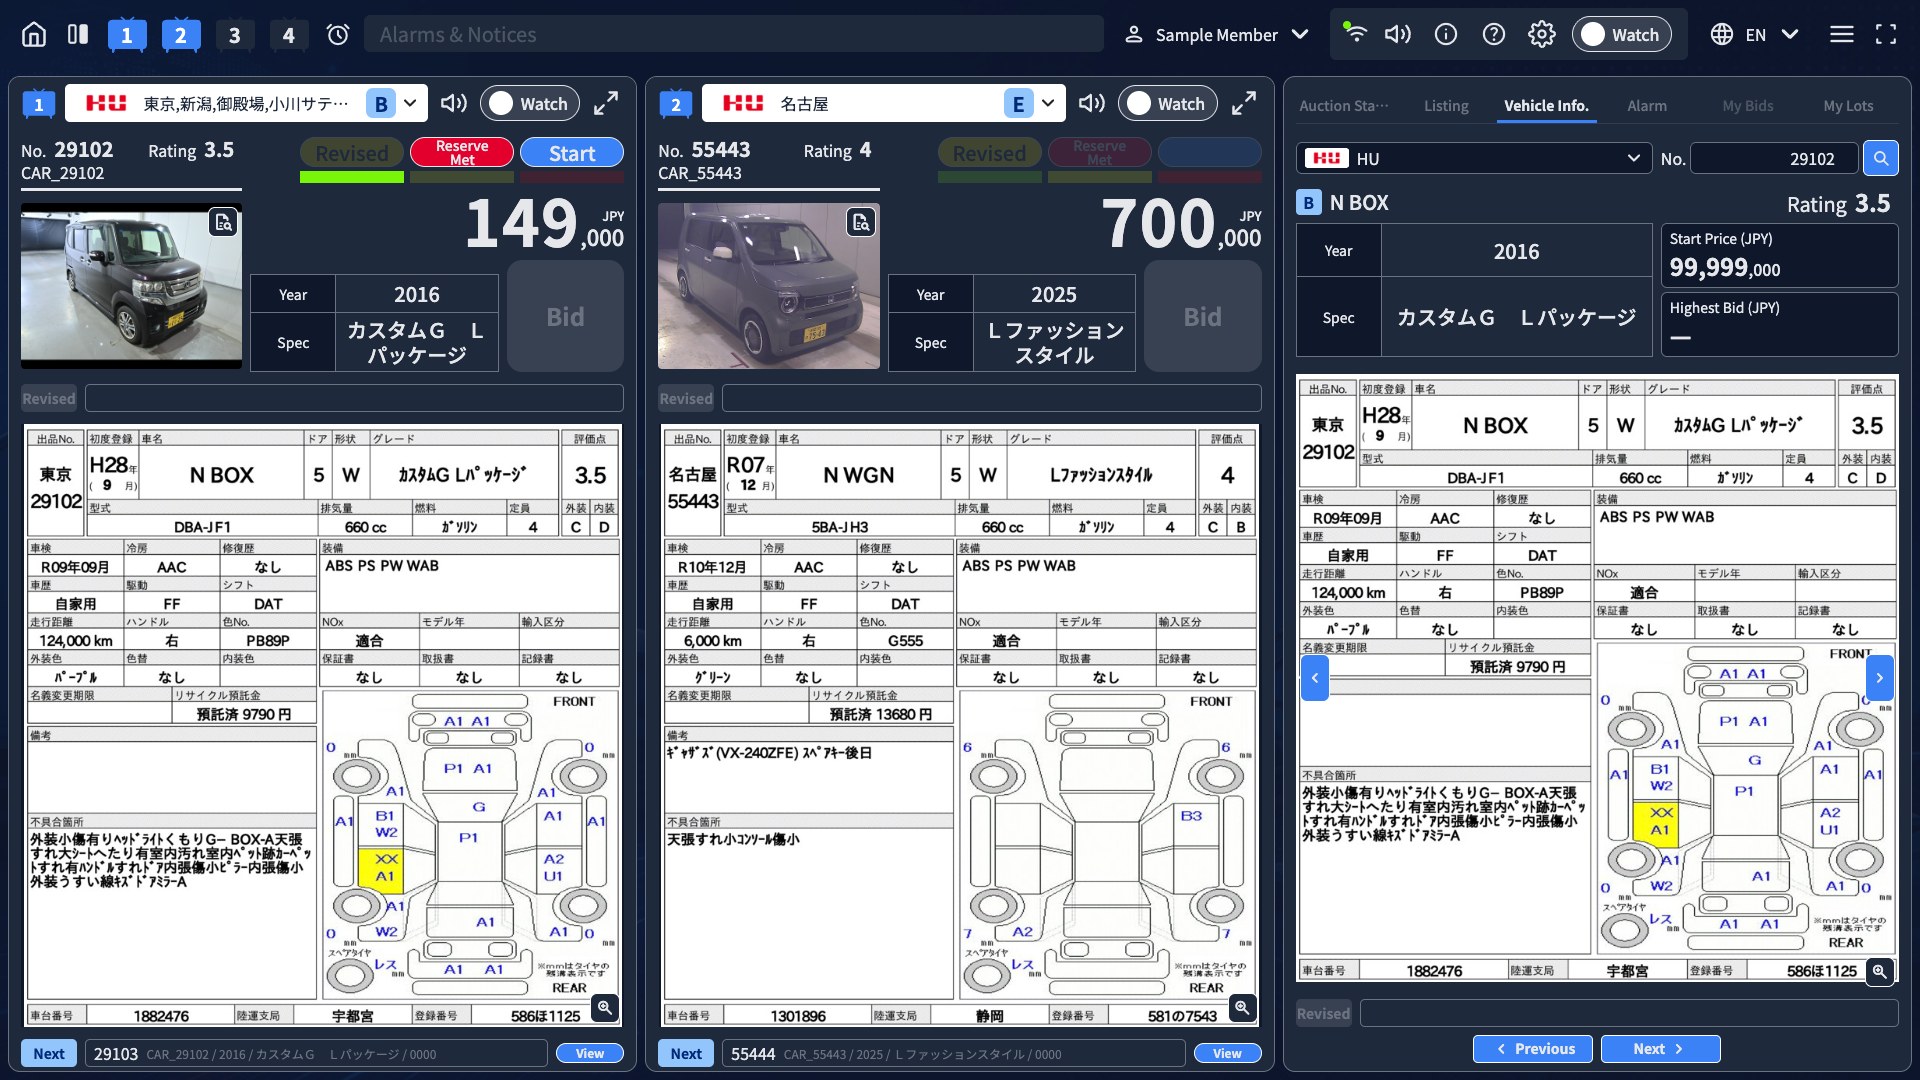
Task: Go to the home icon
Action: click(34, 35)
